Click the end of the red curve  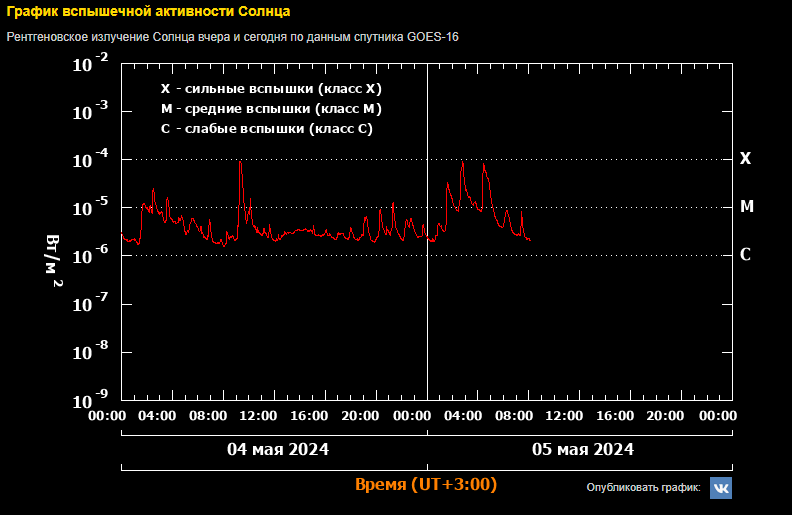530,240
